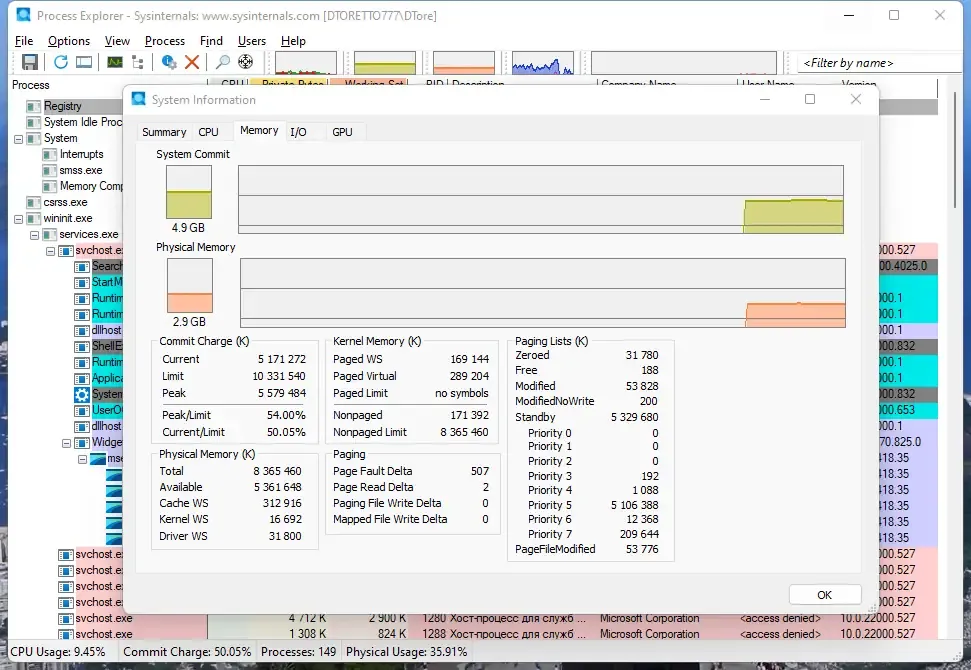This screenshot has width=971, height=670.
Task: Click the red X Kill Process icon
Action: (192, 62)
